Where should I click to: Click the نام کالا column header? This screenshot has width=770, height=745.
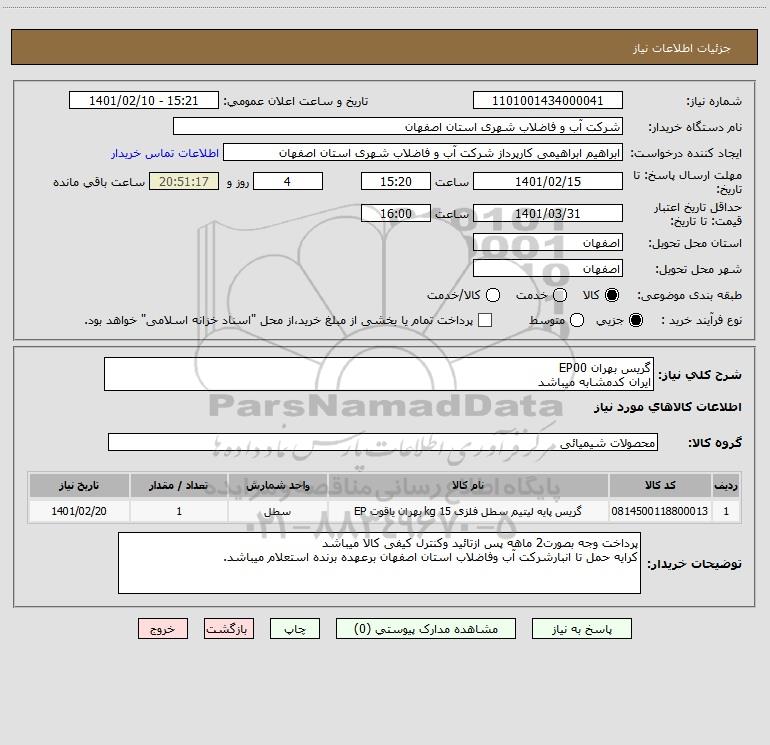pyautogui.click(x=468, y=485)
